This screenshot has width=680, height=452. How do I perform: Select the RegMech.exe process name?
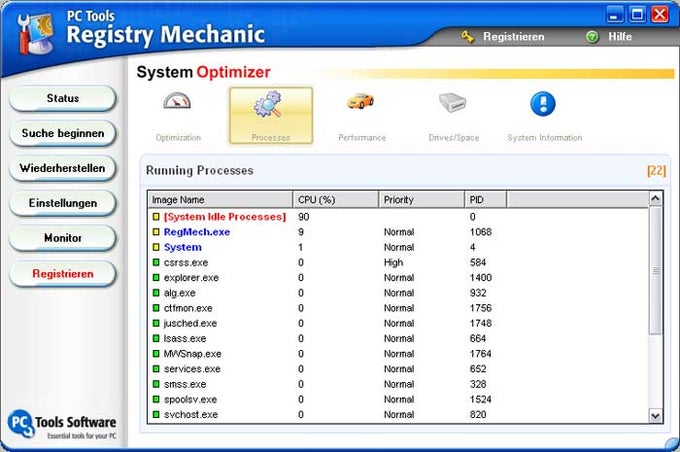coord(197,232)
